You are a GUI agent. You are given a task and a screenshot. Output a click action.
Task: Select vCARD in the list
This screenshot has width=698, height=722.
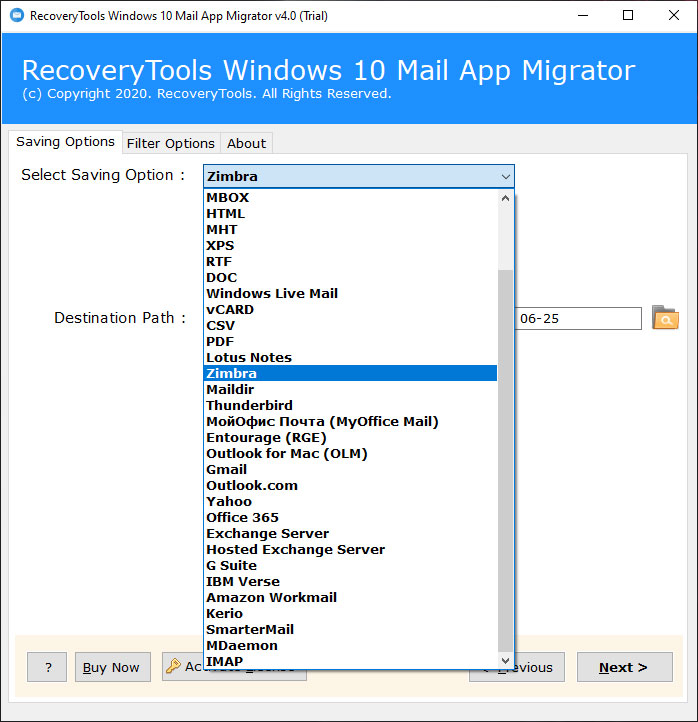[350, 309]
